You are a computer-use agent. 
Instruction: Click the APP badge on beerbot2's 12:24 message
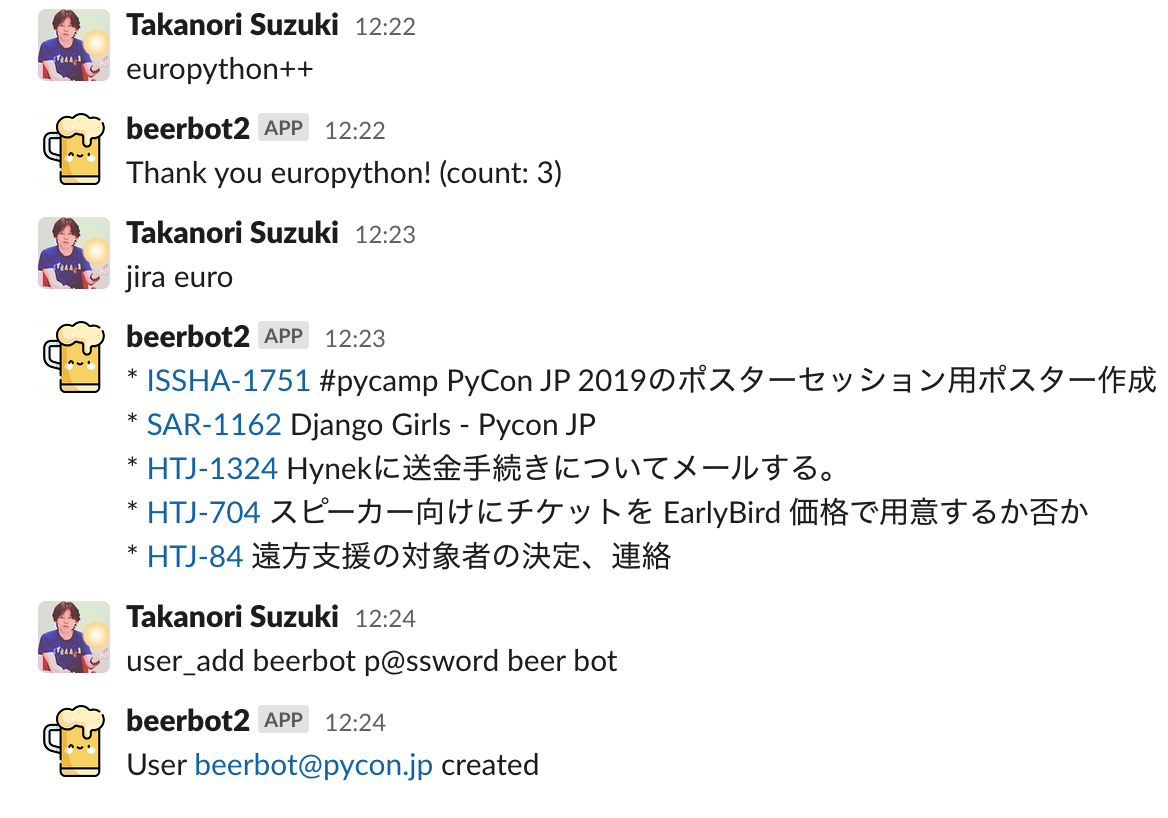pyautogui.click(x=284, y=720)
